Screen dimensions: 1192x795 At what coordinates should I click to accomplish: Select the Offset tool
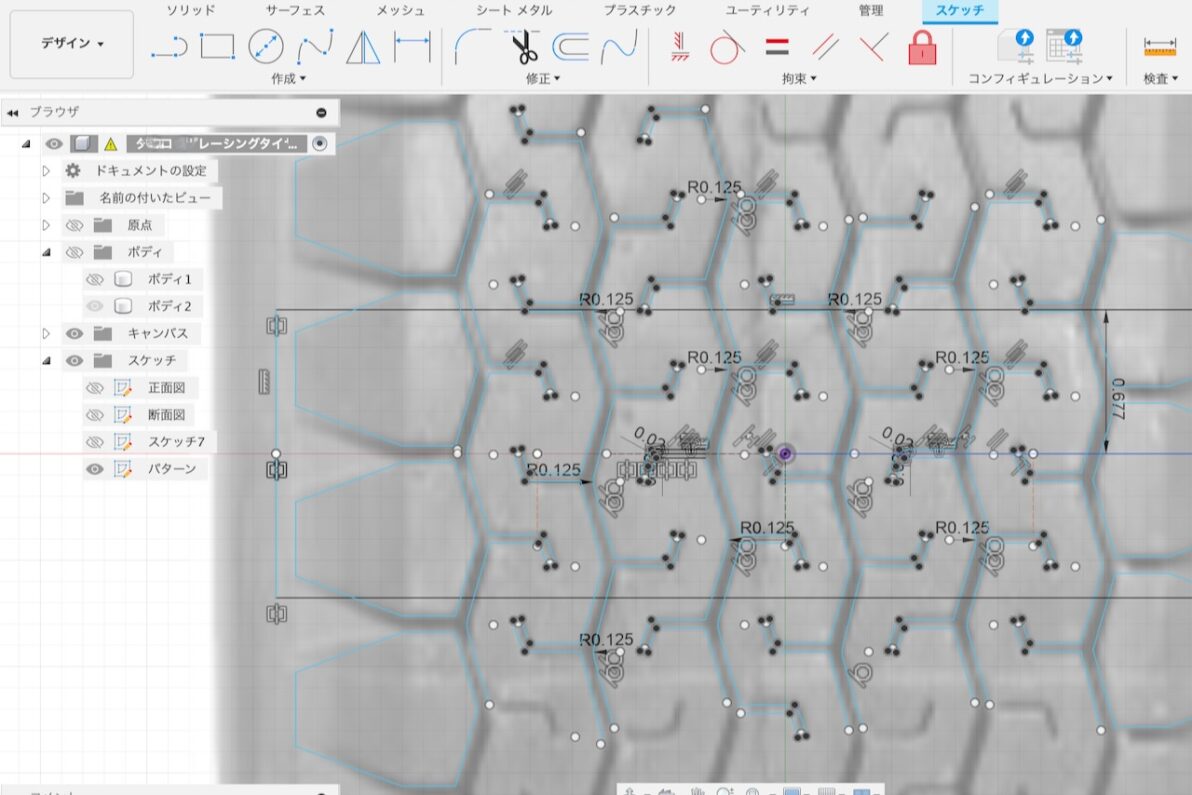coord(571,46)
